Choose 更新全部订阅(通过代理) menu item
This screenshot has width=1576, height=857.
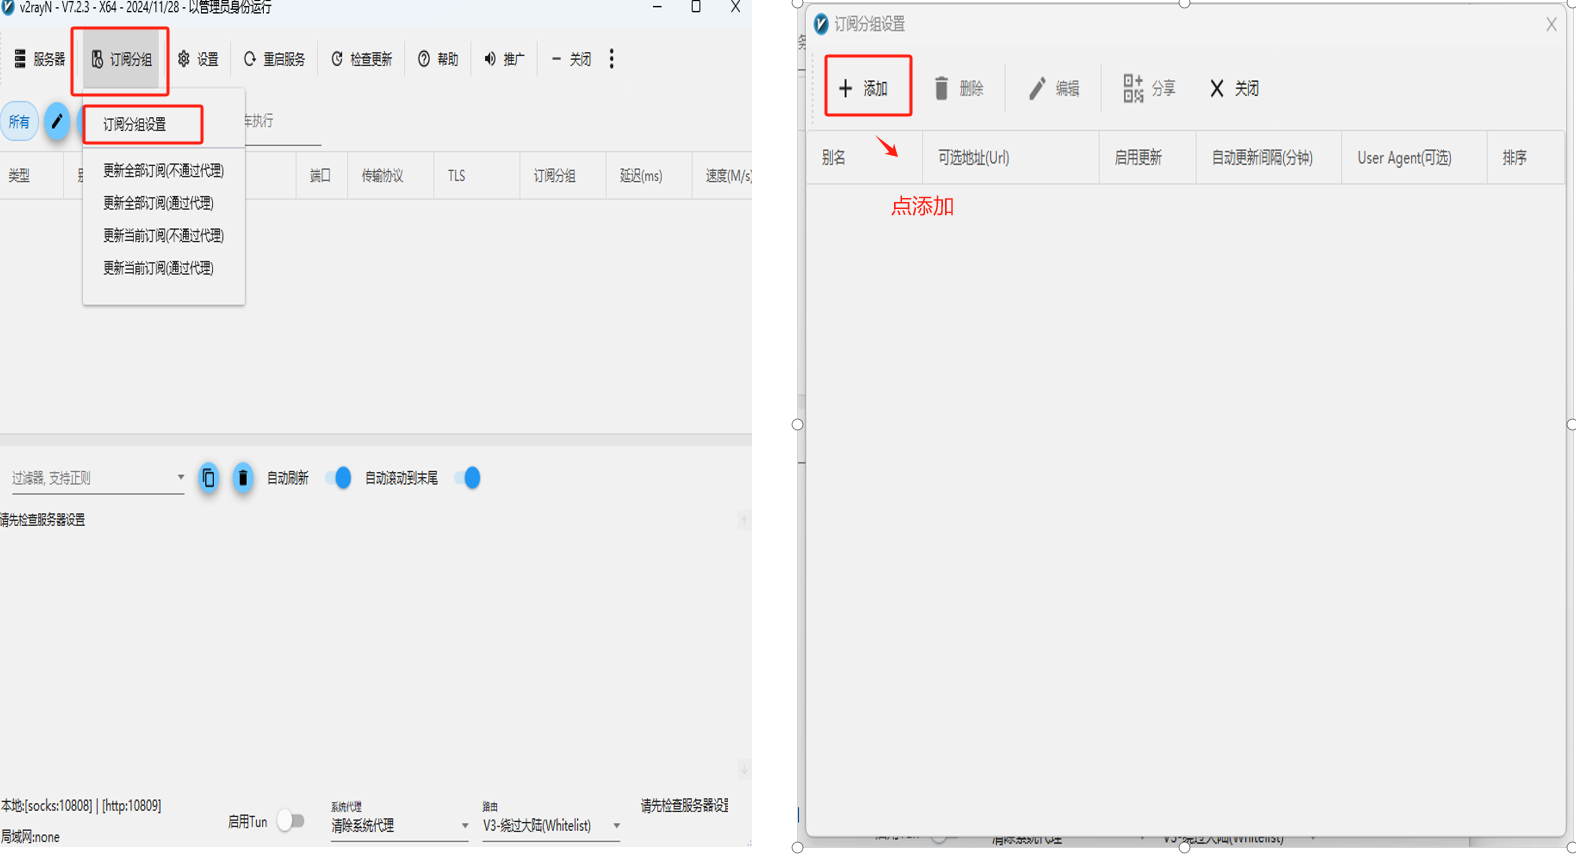pos(158,203)
